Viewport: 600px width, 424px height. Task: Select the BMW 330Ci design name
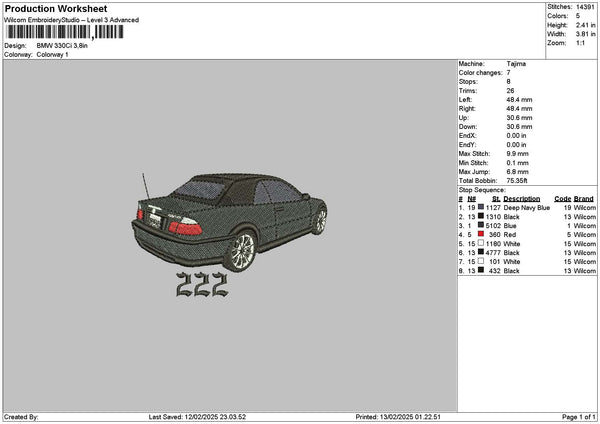[x=61, y=46]
